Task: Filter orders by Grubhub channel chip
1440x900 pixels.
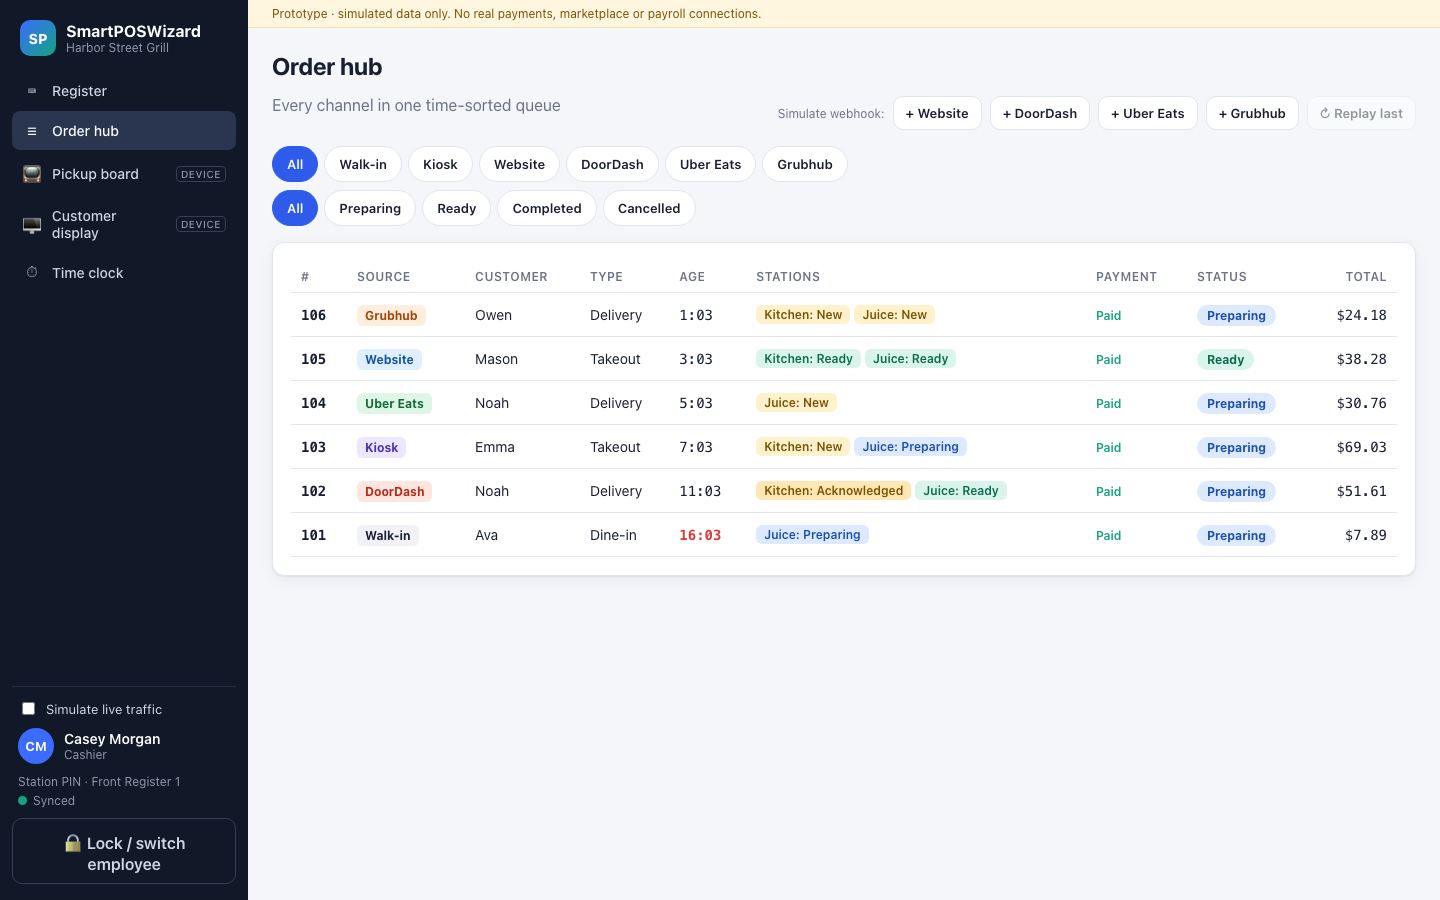Action: click(805, 164)
